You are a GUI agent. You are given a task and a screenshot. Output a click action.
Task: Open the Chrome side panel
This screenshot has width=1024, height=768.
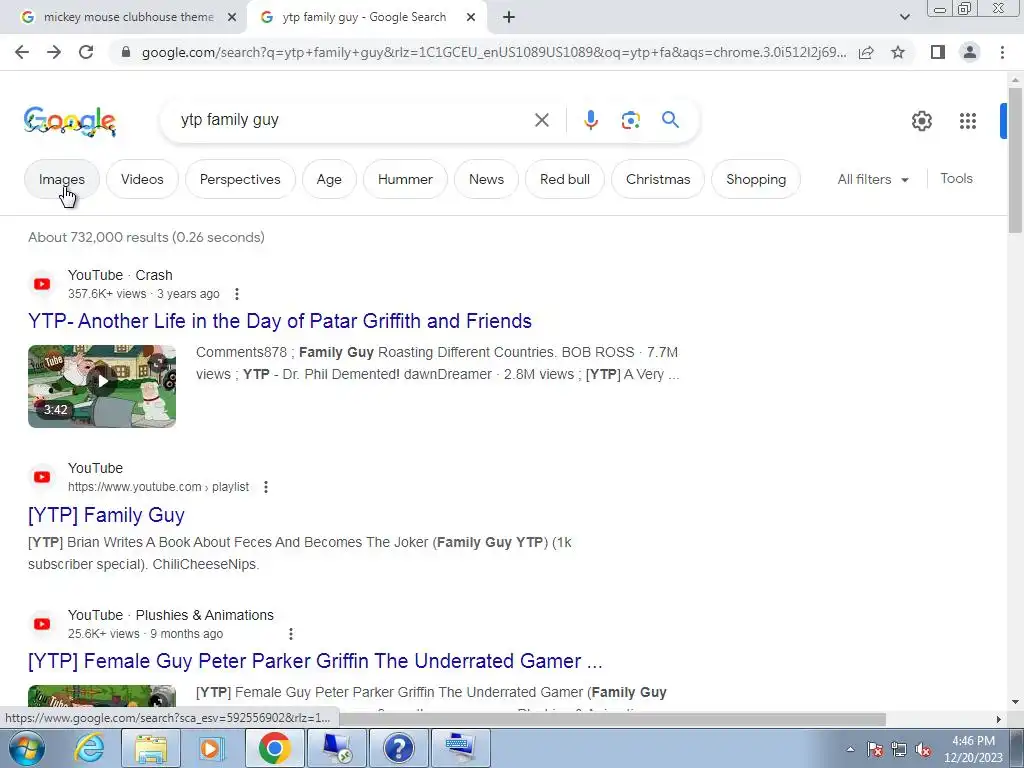pos(938,52)
